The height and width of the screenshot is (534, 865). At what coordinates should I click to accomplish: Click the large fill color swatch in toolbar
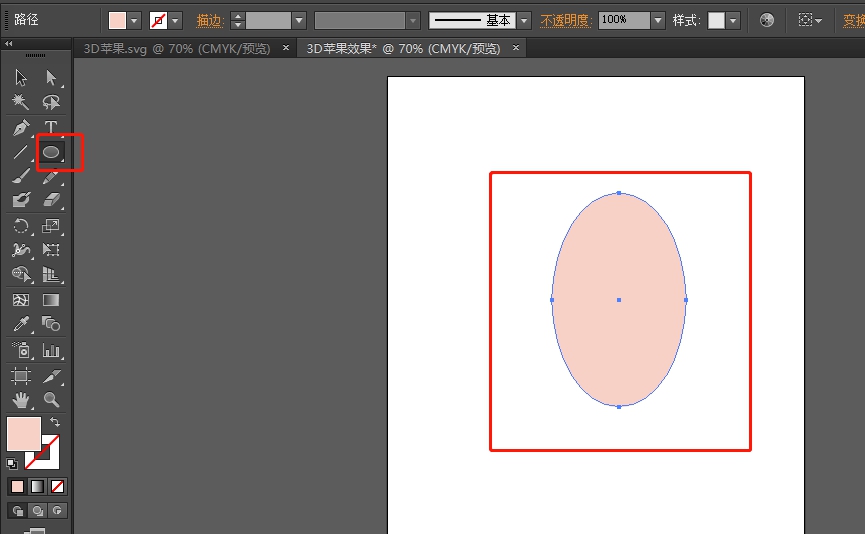(24, 434)
